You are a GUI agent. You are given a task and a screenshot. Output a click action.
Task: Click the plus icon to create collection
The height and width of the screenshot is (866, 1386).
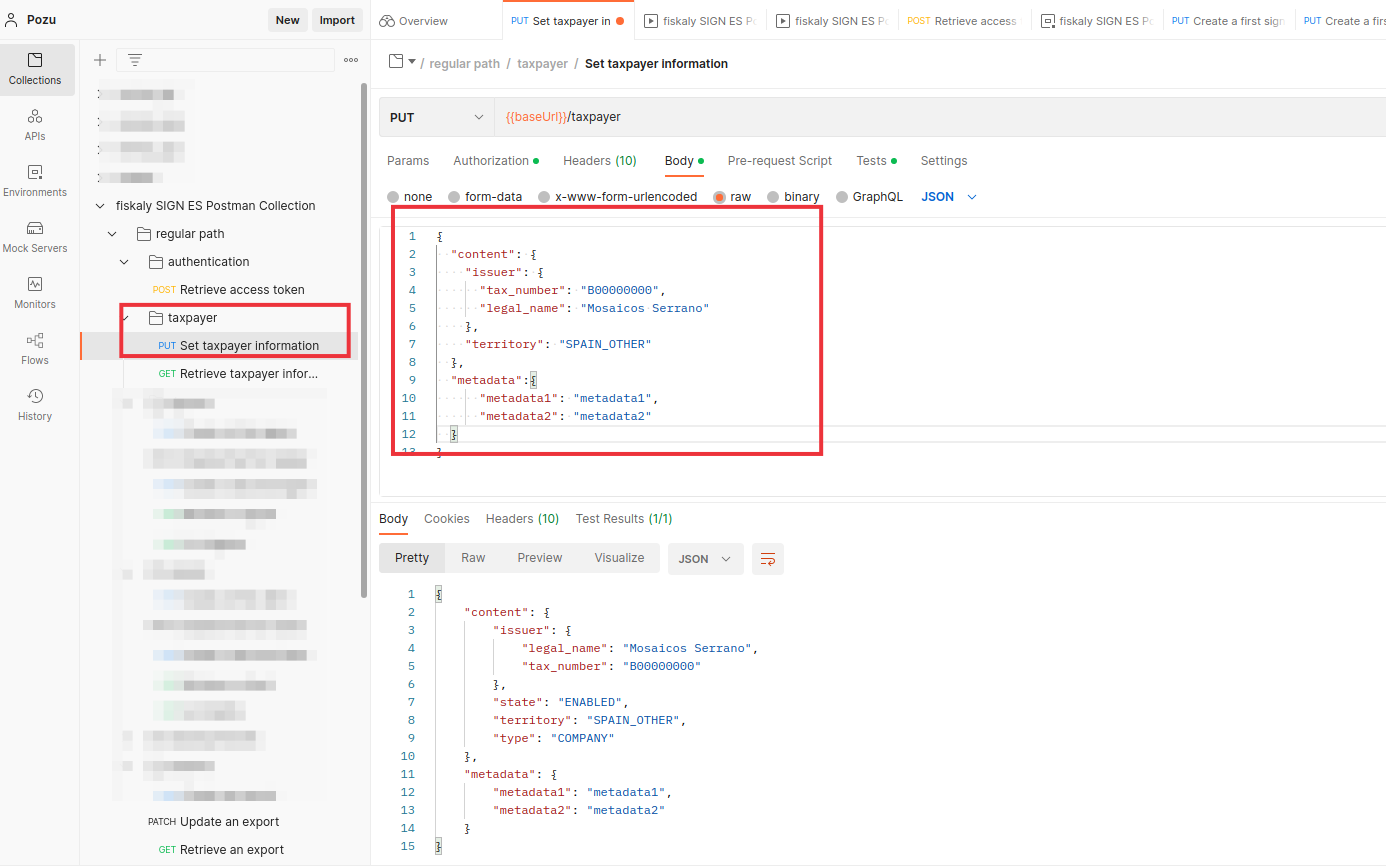99,60
